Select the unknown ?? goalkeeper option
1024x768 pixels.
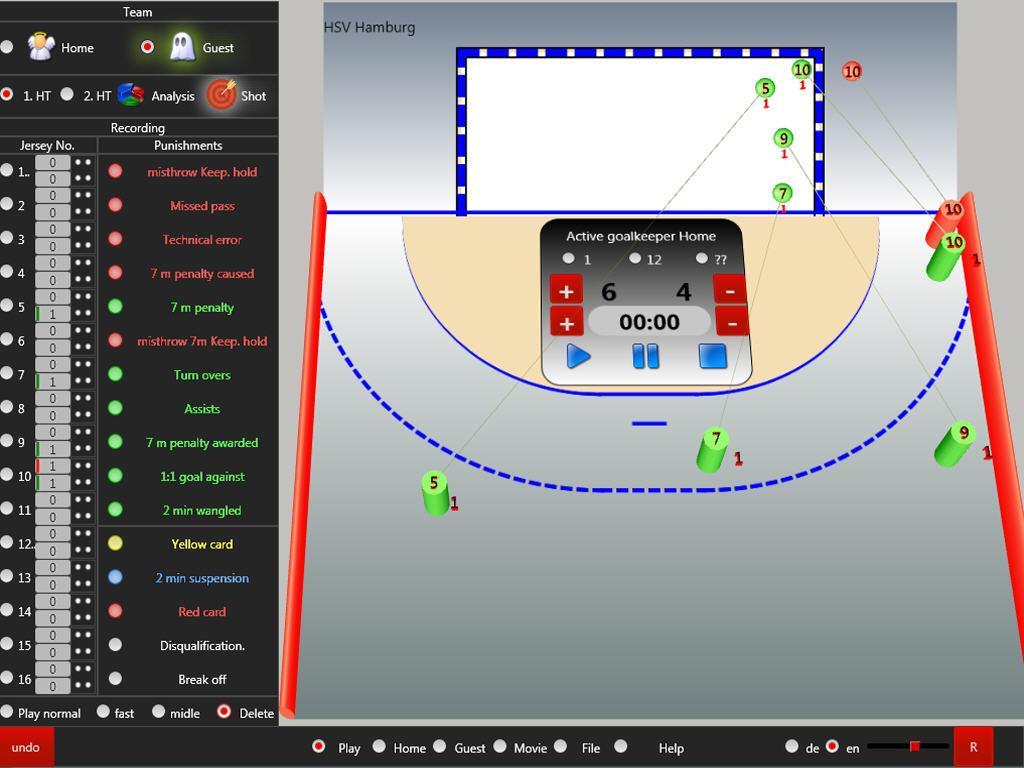(x=701, y=259)
